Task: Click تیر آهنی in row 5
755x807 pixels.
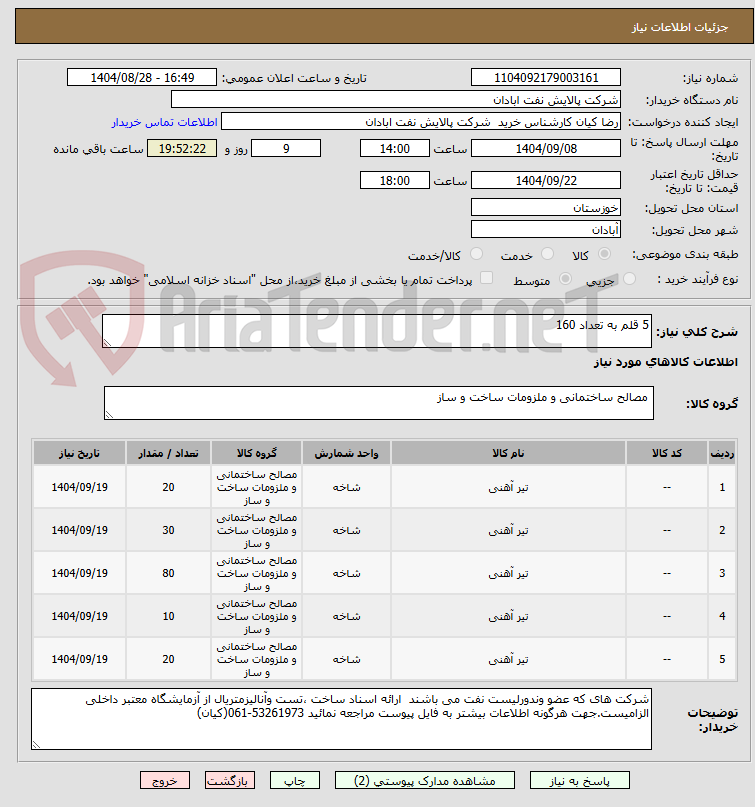Action: click(x=508, y=659)
